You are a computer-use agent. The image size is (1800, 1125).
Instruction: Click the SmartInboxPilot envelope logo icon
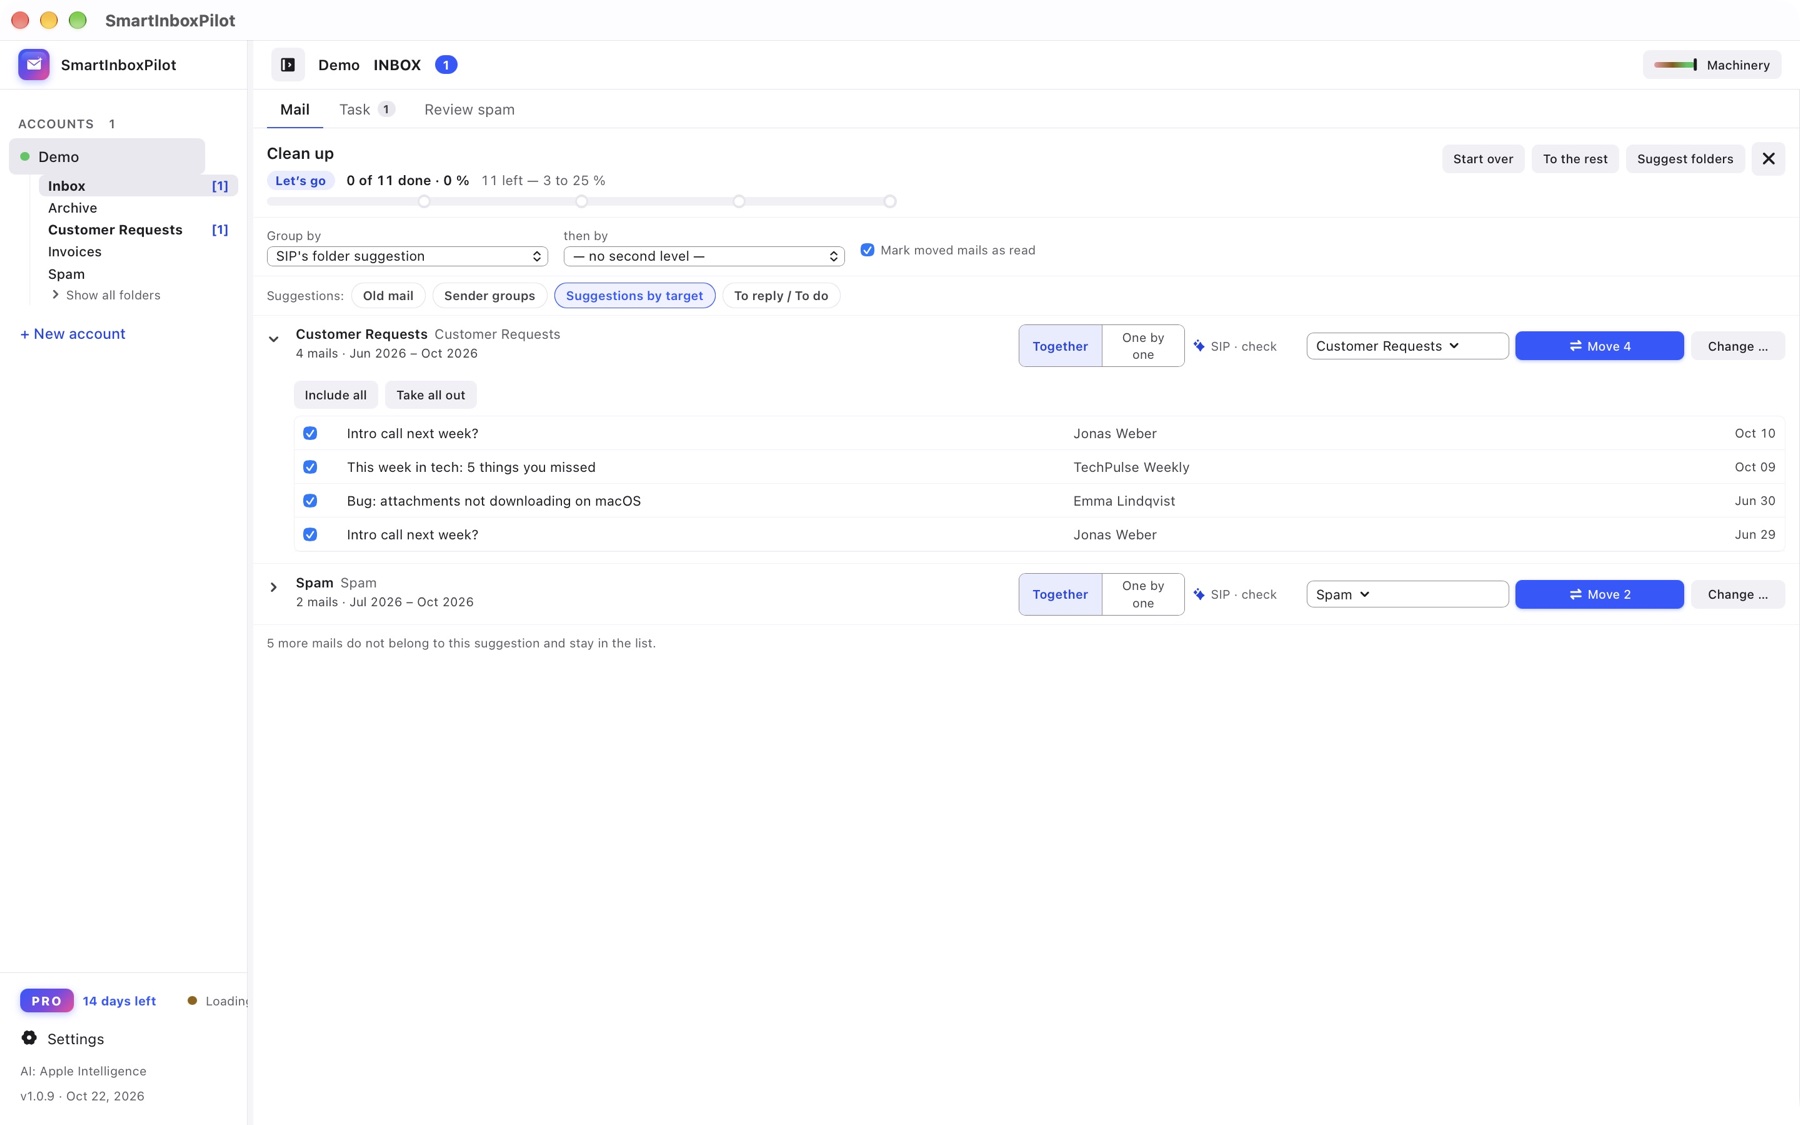pos(34,65)
